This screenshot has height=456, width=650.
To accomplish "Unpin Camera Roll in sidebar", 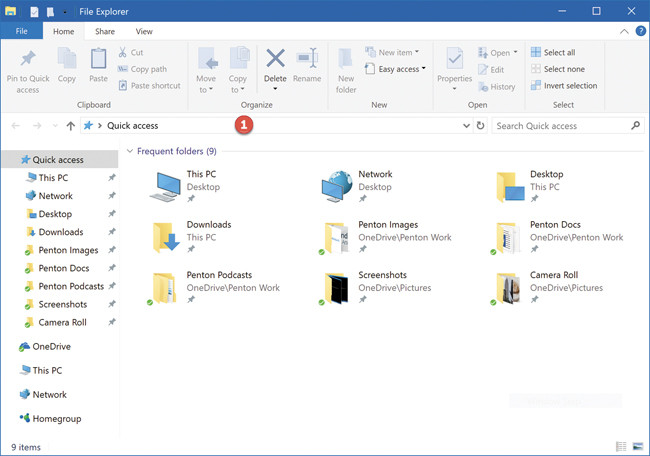I will tap(112, 323).
